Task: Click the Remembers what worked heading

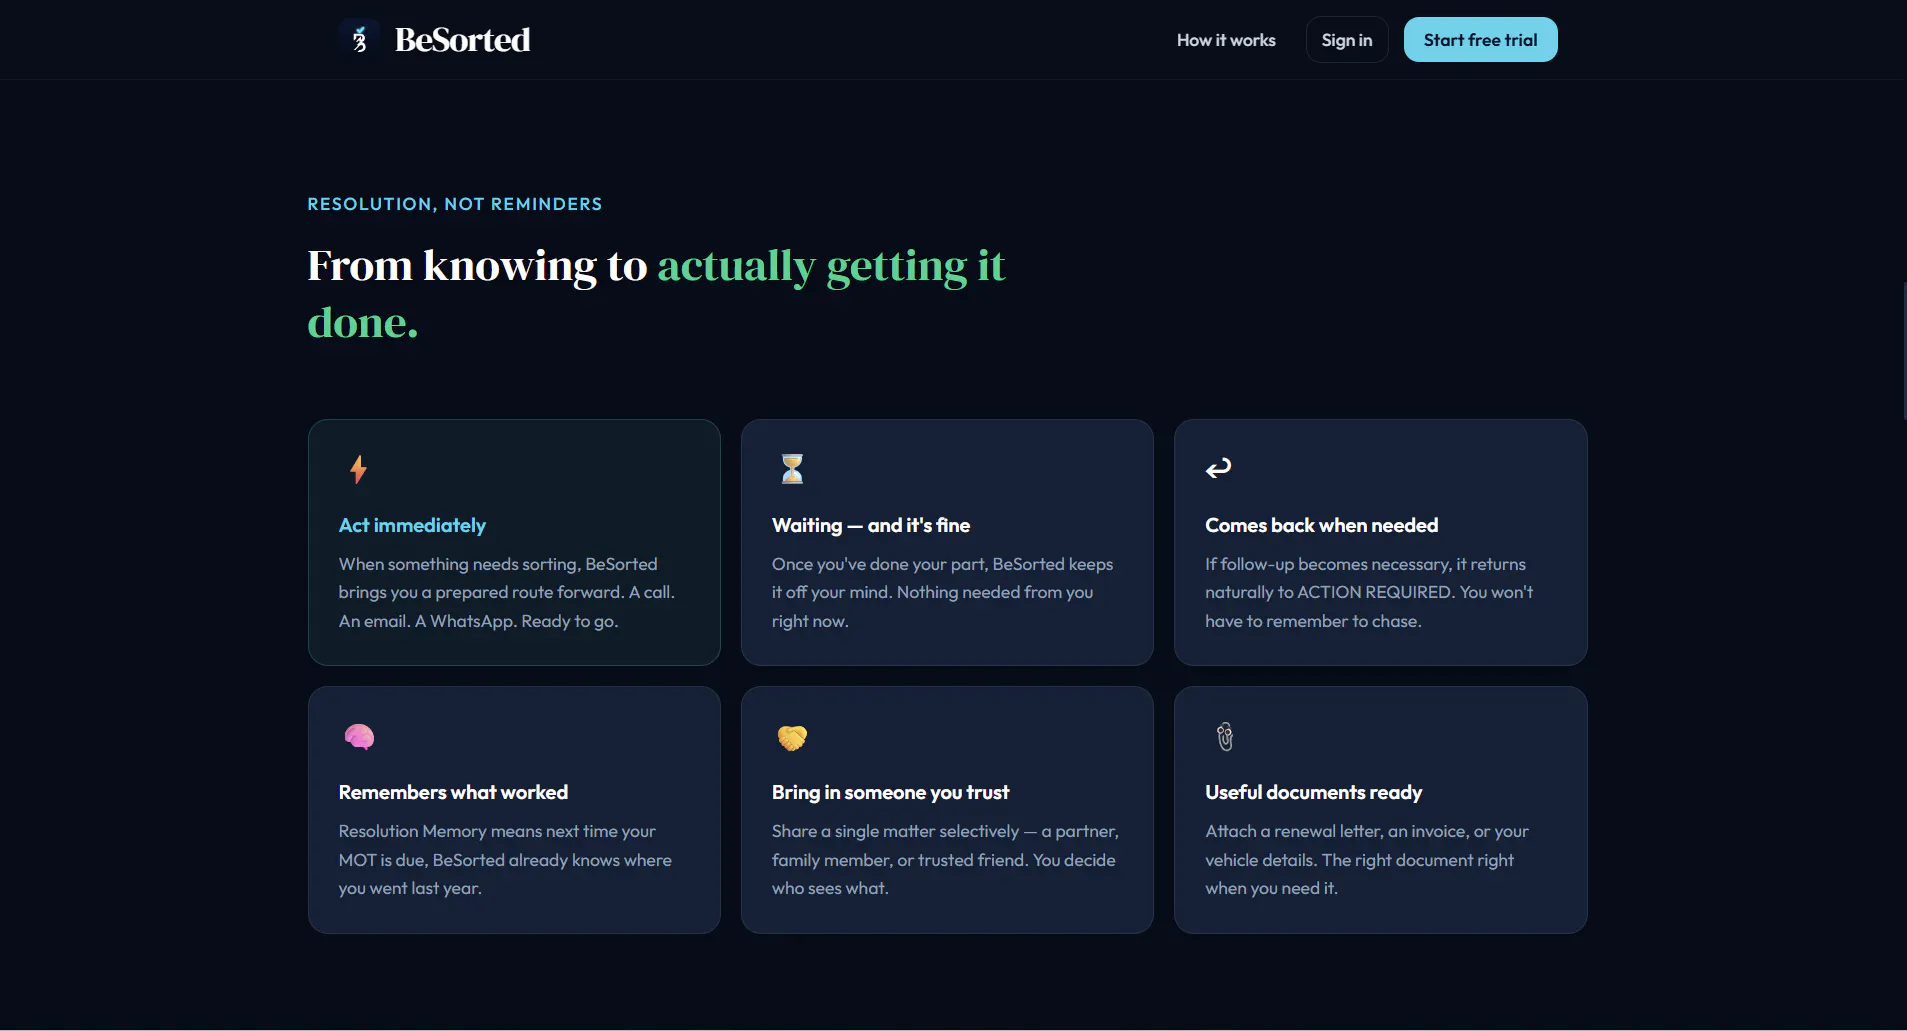Action: (453, 793)
